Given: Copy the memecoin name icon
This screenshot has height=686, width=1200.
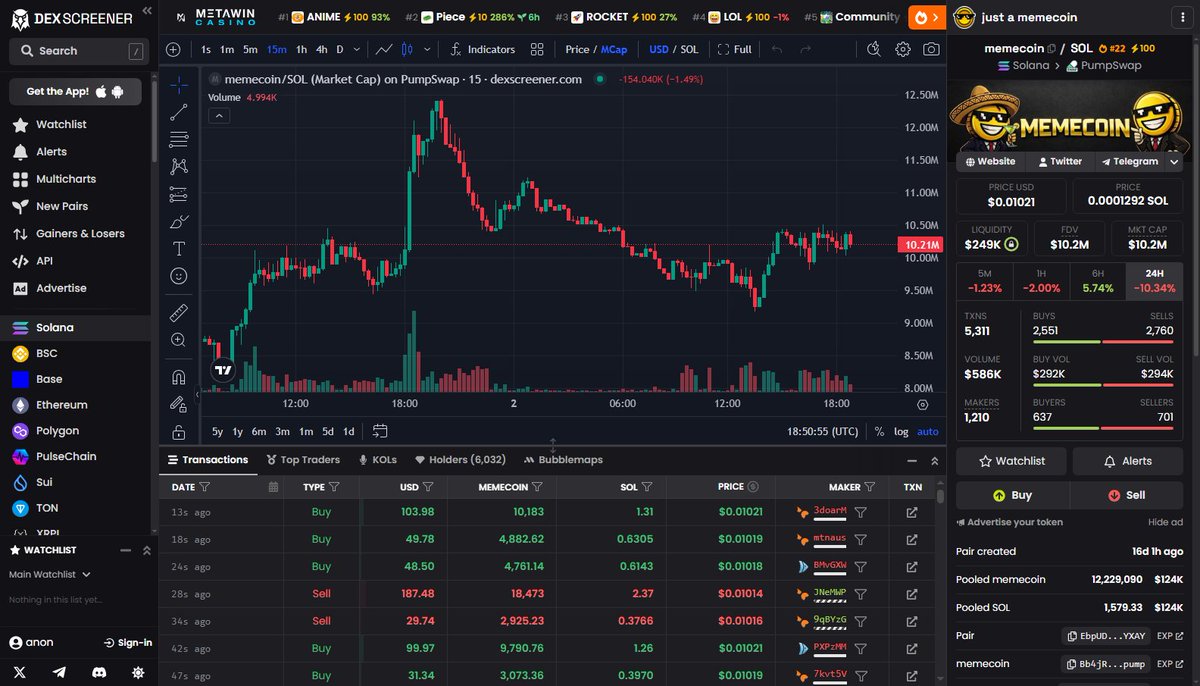Looking at the screenshot, I should click(1051, 48).
